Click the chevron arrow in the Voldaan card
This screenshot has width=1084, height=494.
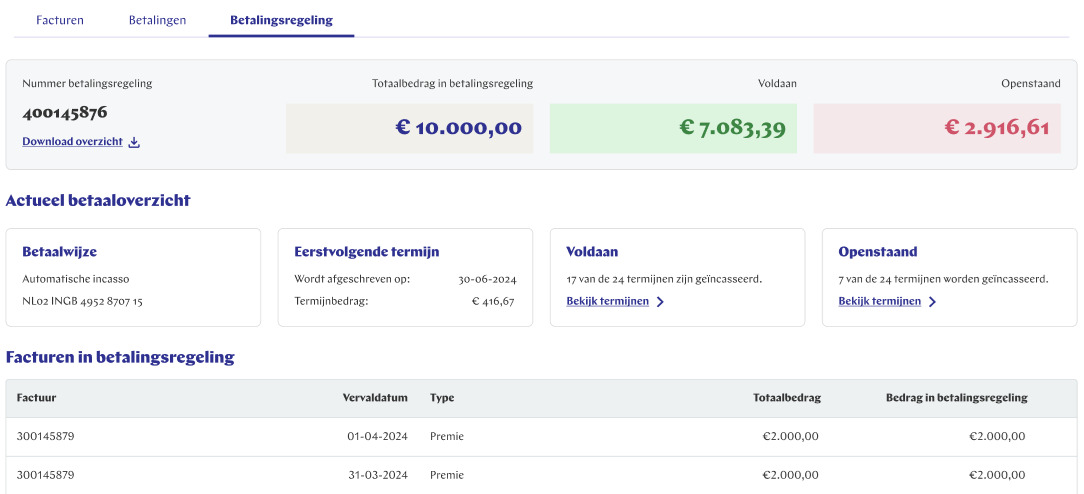tap(660, 302)
